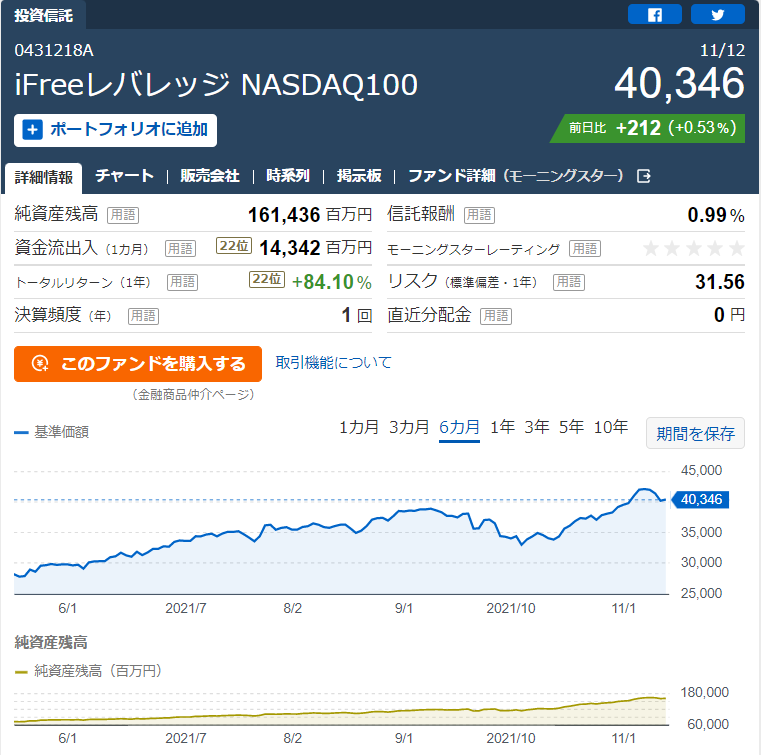Click 用語 icon next to 決算頻度
Image resolution: width=761 pixels, height=755 pixels.
click(143, 316)
